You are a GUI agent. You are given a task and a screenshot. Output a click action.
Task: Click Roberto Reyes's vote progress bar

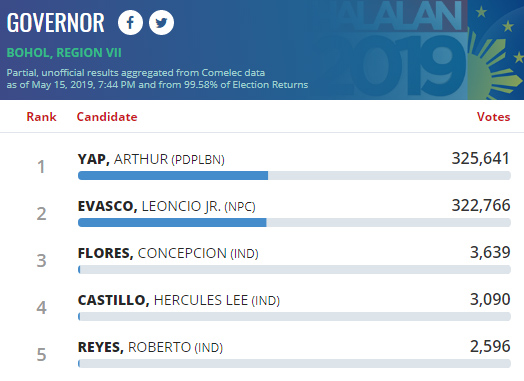pos(294,363)
